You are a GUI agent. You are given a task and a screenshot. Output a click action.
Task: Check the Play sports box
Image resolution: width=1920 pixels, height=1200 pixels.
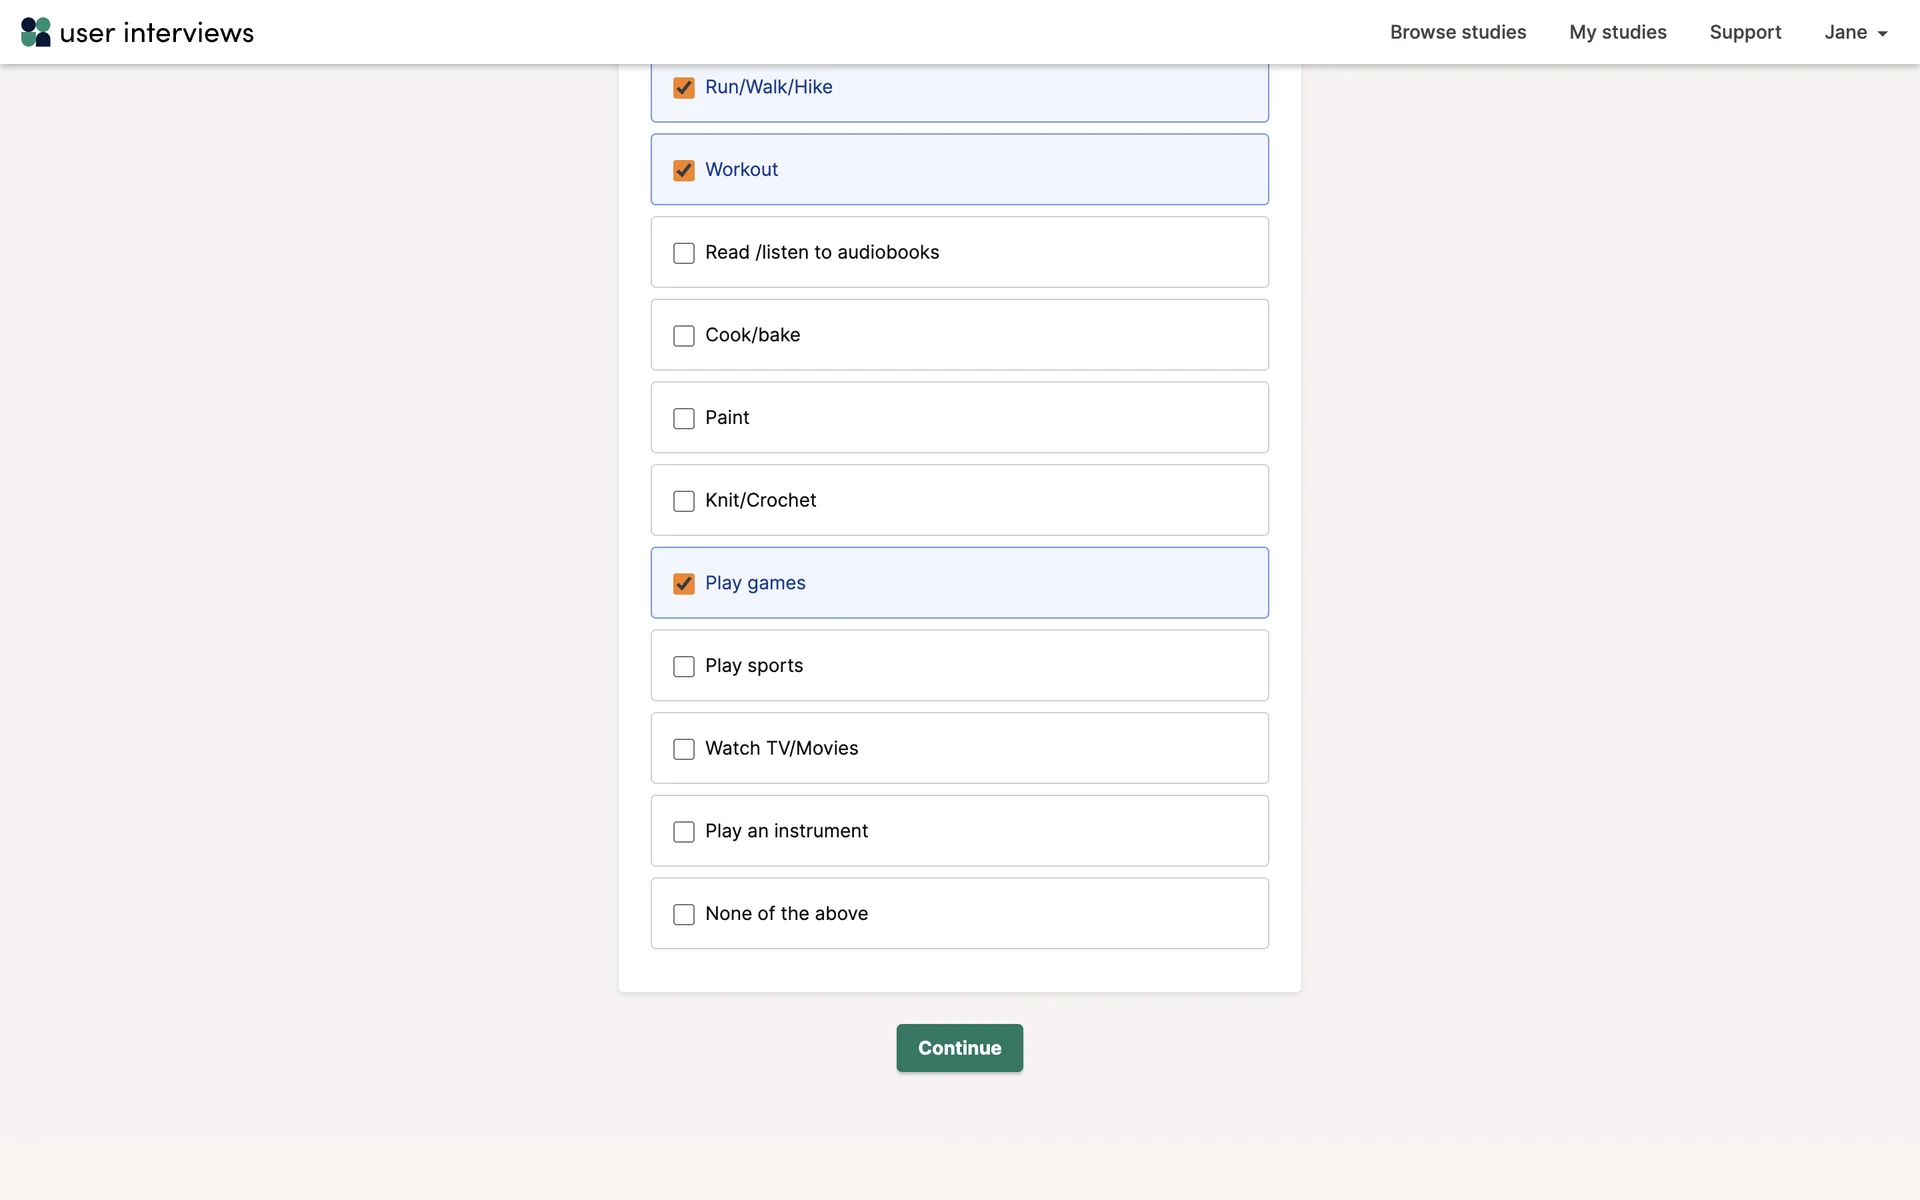[684, 666]
